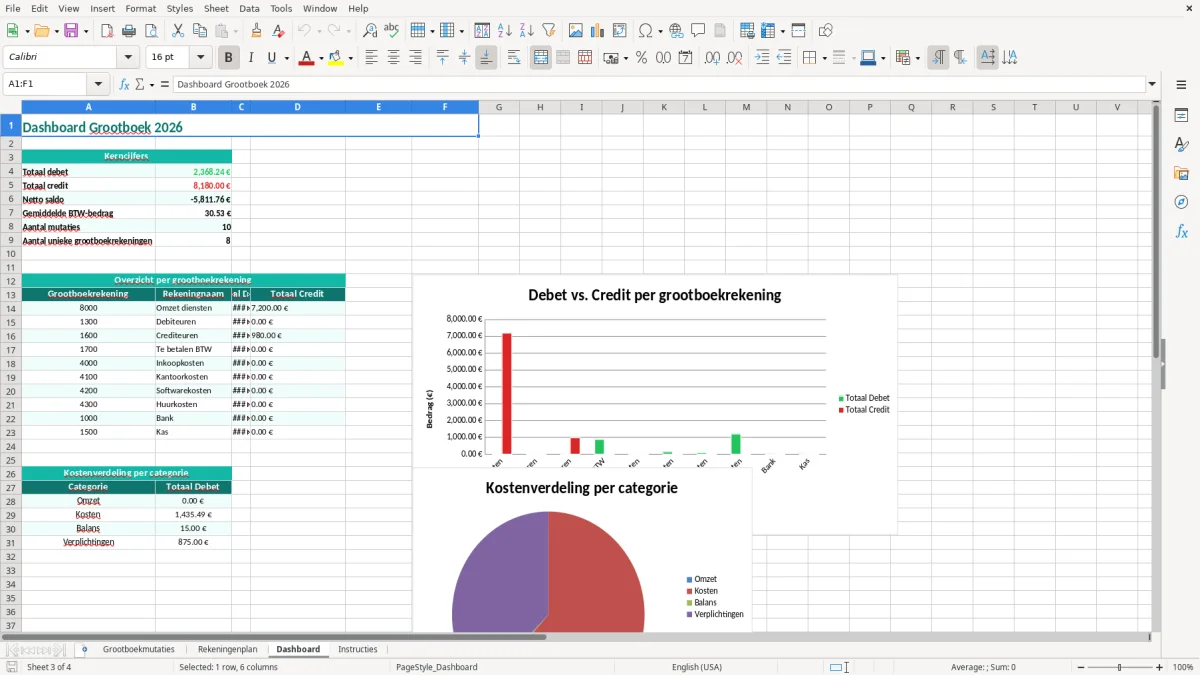
Task: Expand the Name Box dropdown
Action: pos(98,84)
